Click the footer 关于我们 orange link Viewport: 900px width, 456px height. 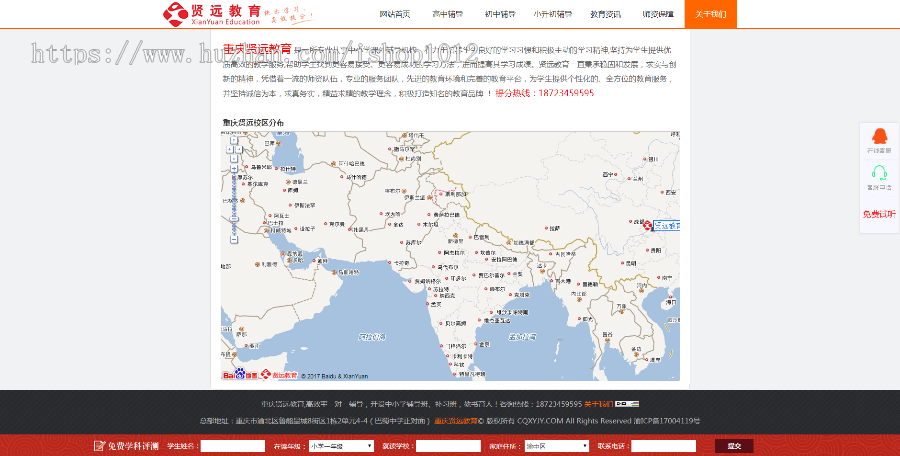pos(599,404)
